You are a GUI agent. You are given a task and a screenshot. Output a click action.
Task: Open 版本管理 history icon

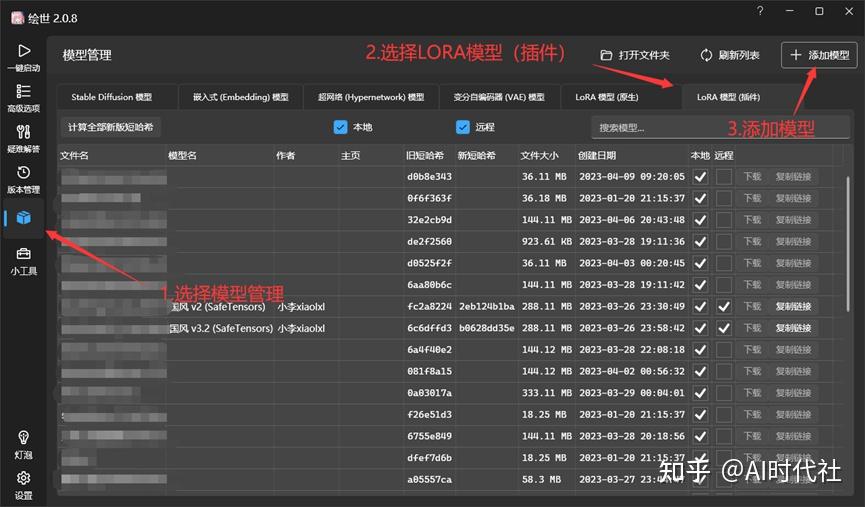tap(23, 173)
